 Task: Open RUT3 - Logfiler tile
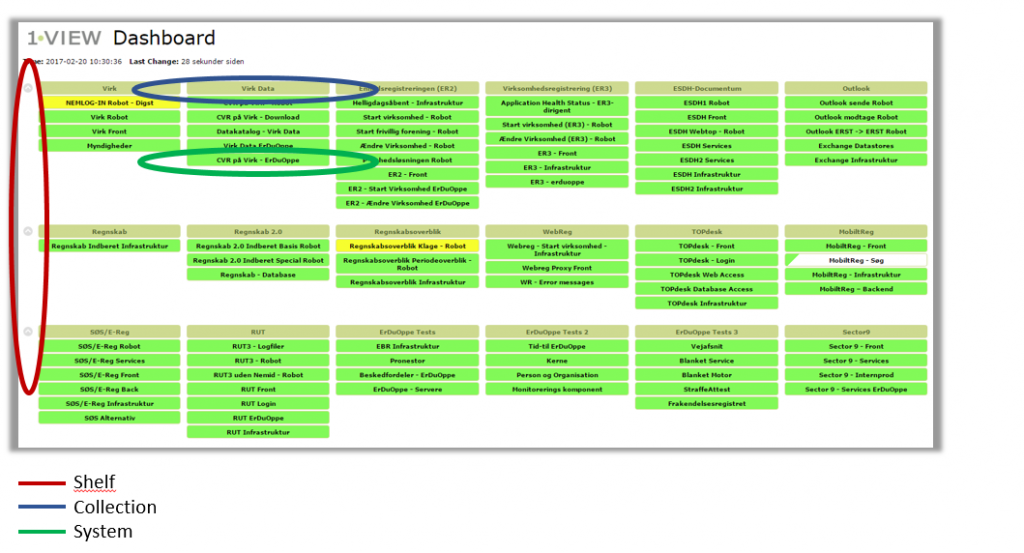258,346
